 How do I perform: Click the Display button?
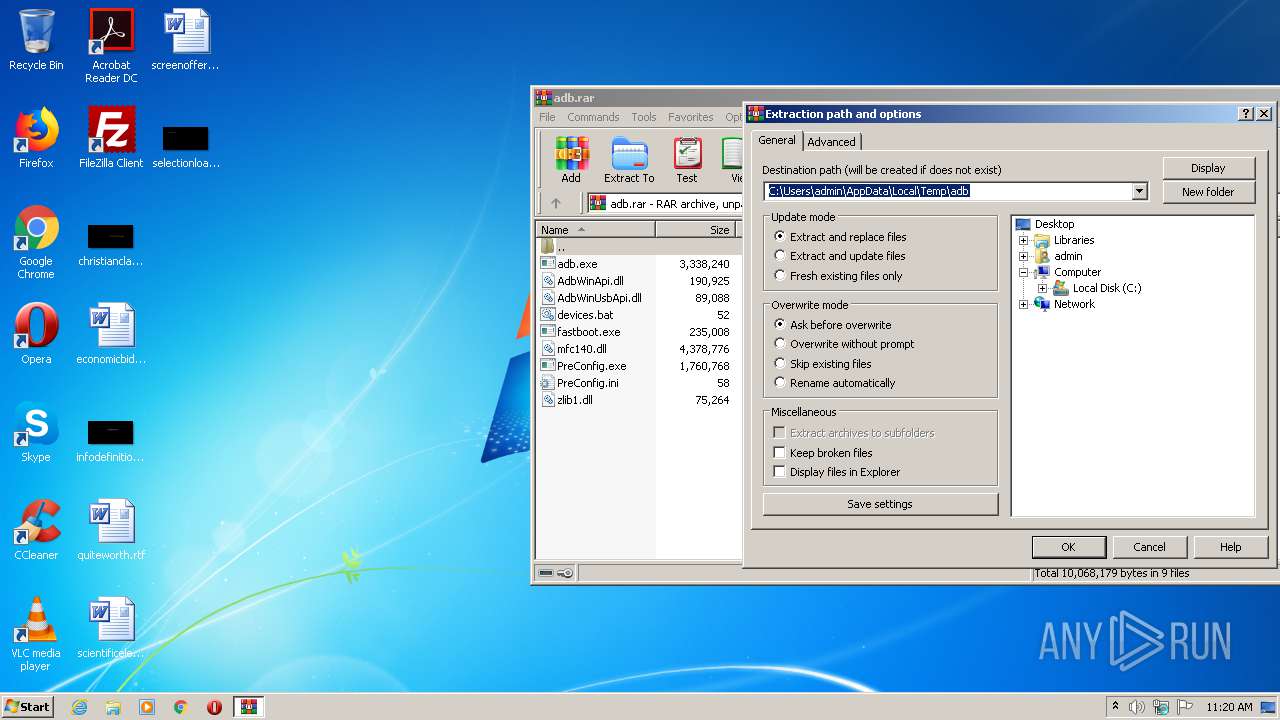click(x=1208, y=168)
